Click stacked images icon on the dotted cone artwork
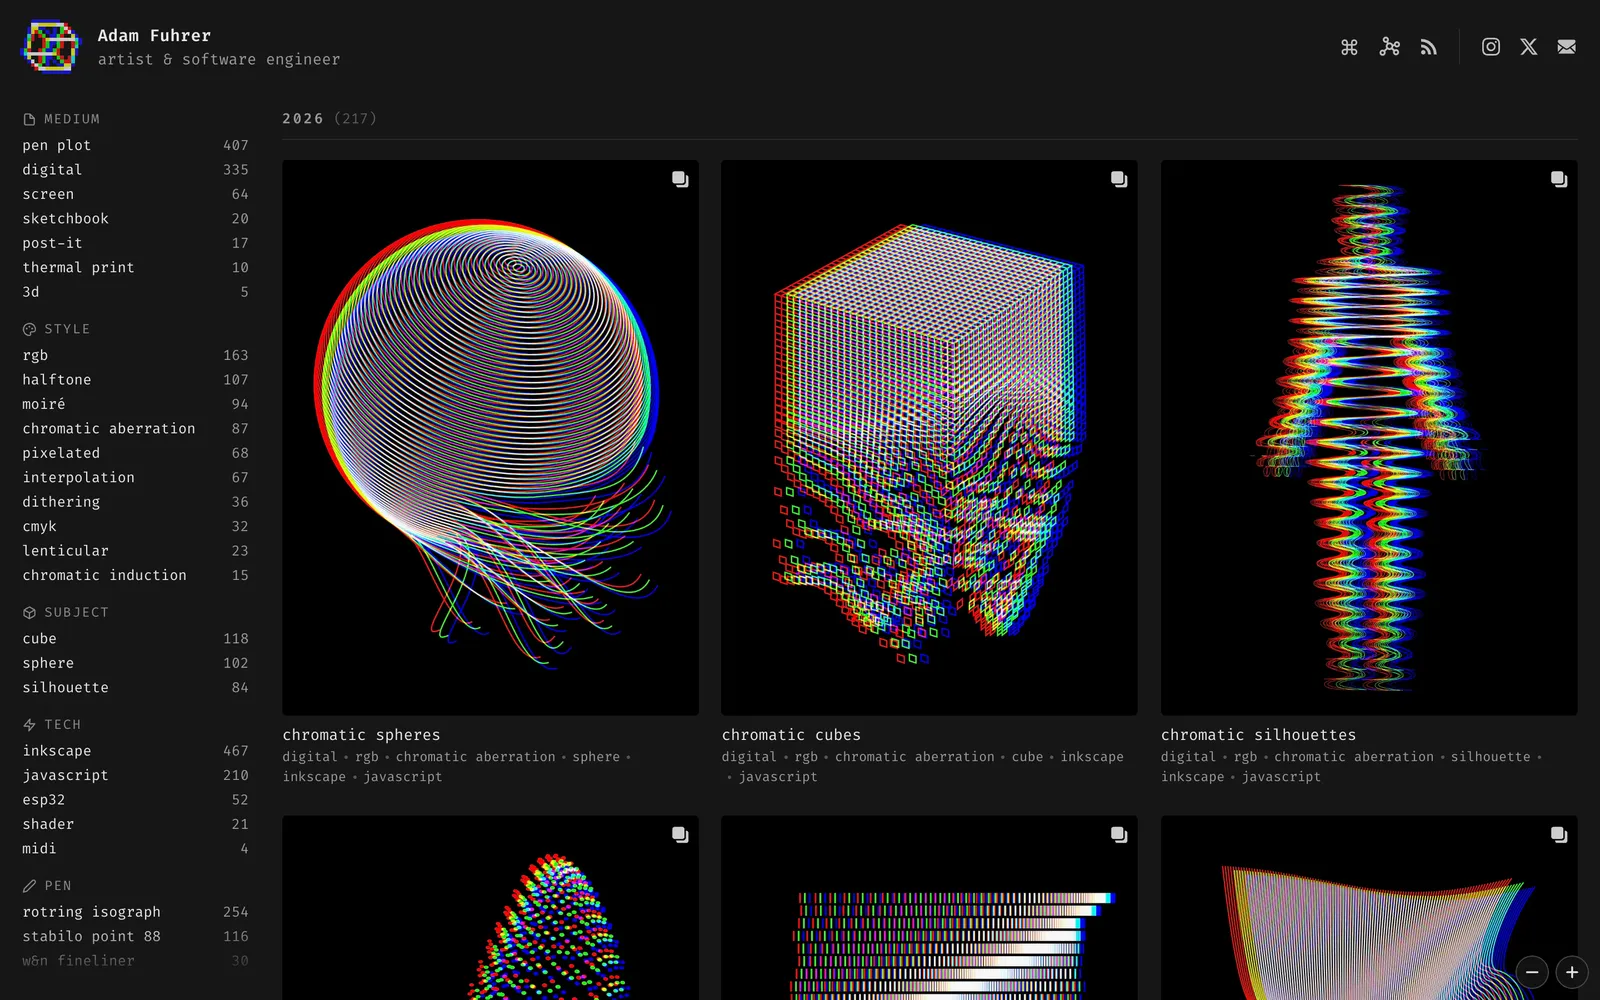Viewport: 1600px width, 1000px height. click(680, 834)
